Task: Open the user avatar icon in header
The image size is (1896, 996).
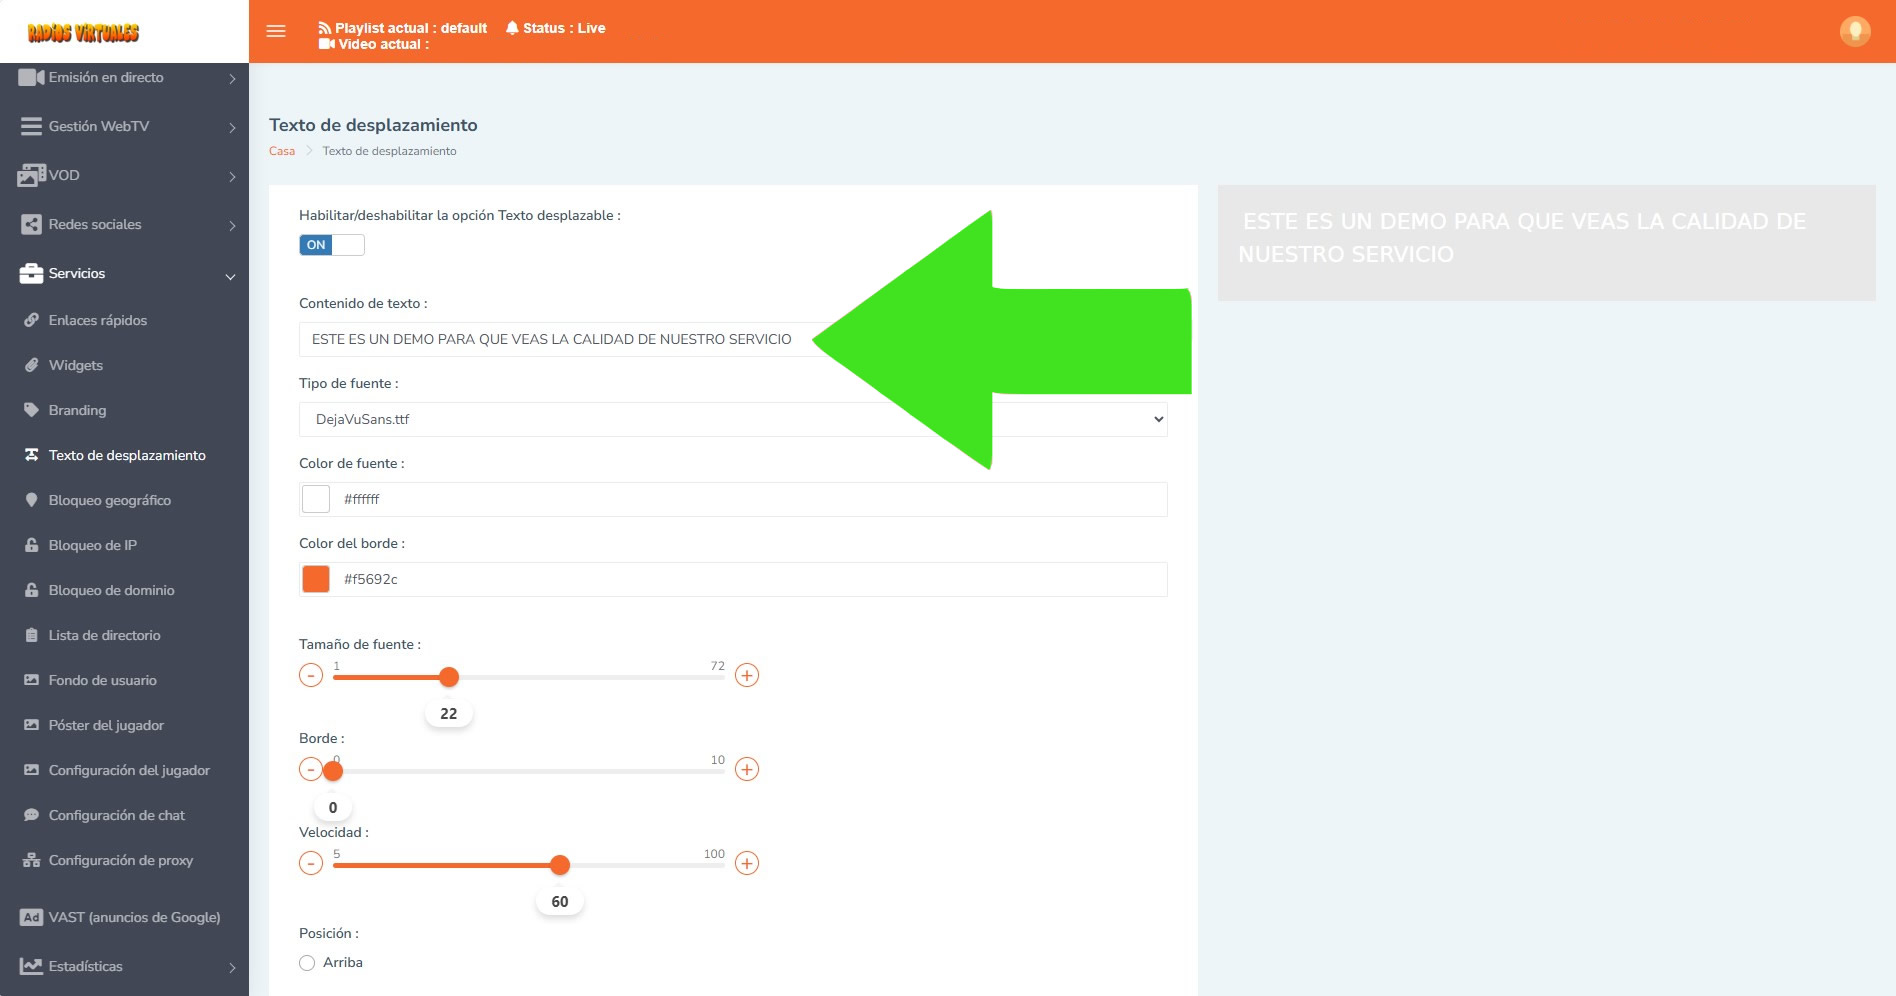Action: [x=1854, y=31]
